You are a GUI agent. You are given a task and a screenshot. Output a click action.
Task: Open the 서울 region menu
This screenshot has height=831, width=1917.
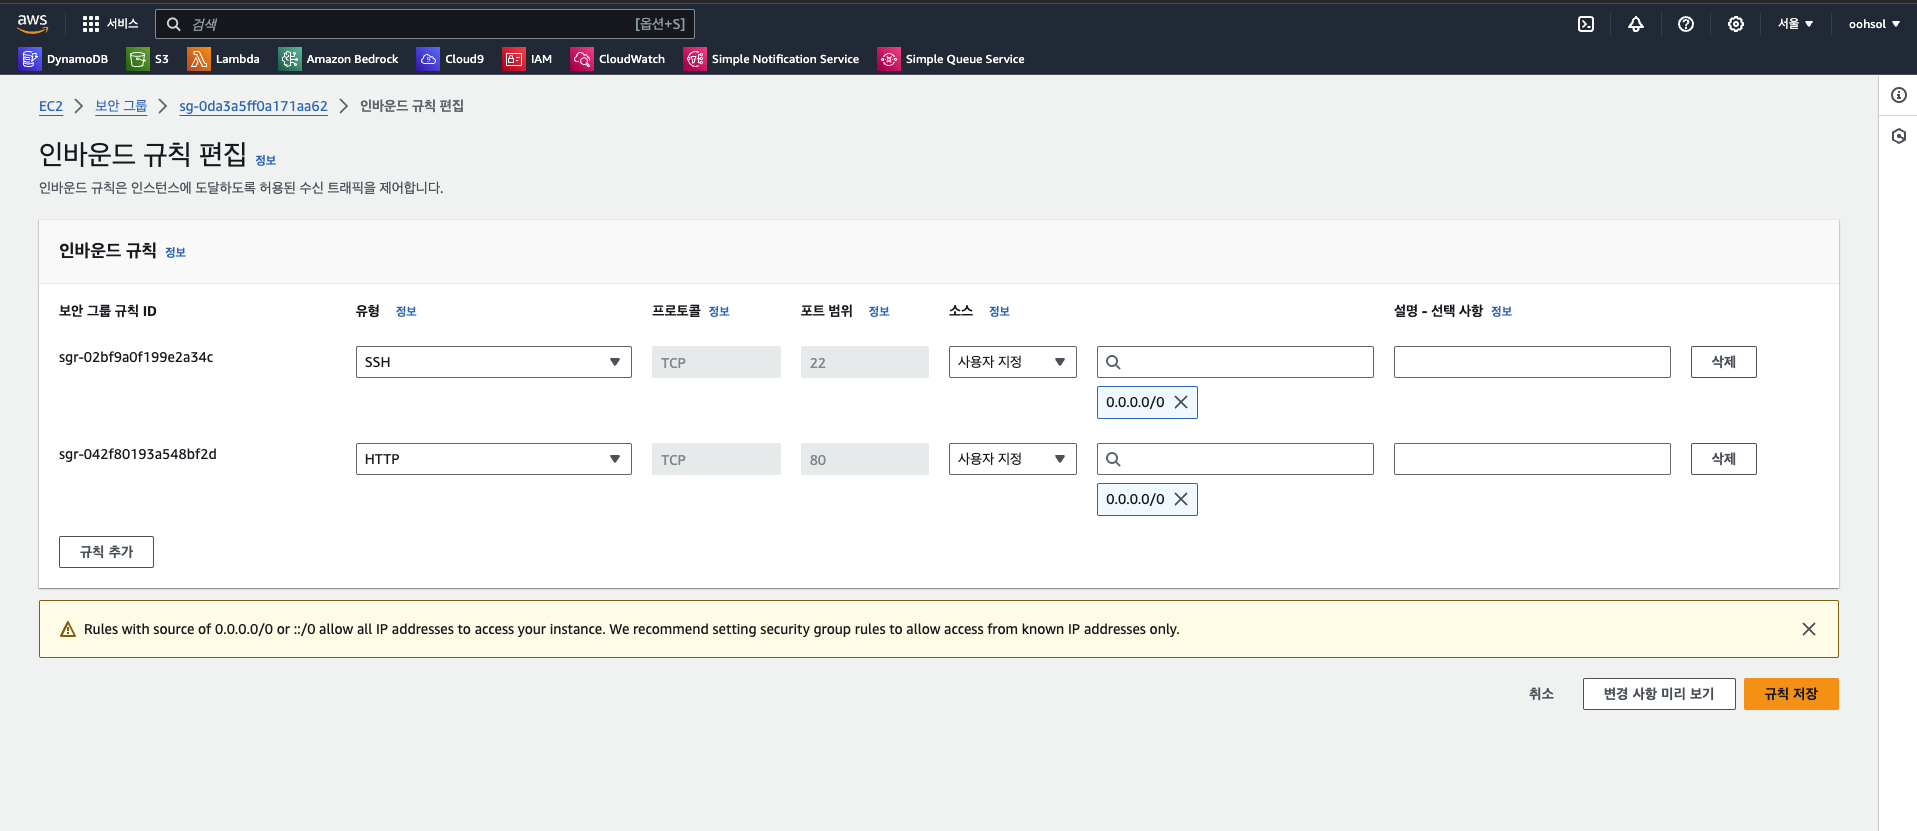coord(1795,24)
